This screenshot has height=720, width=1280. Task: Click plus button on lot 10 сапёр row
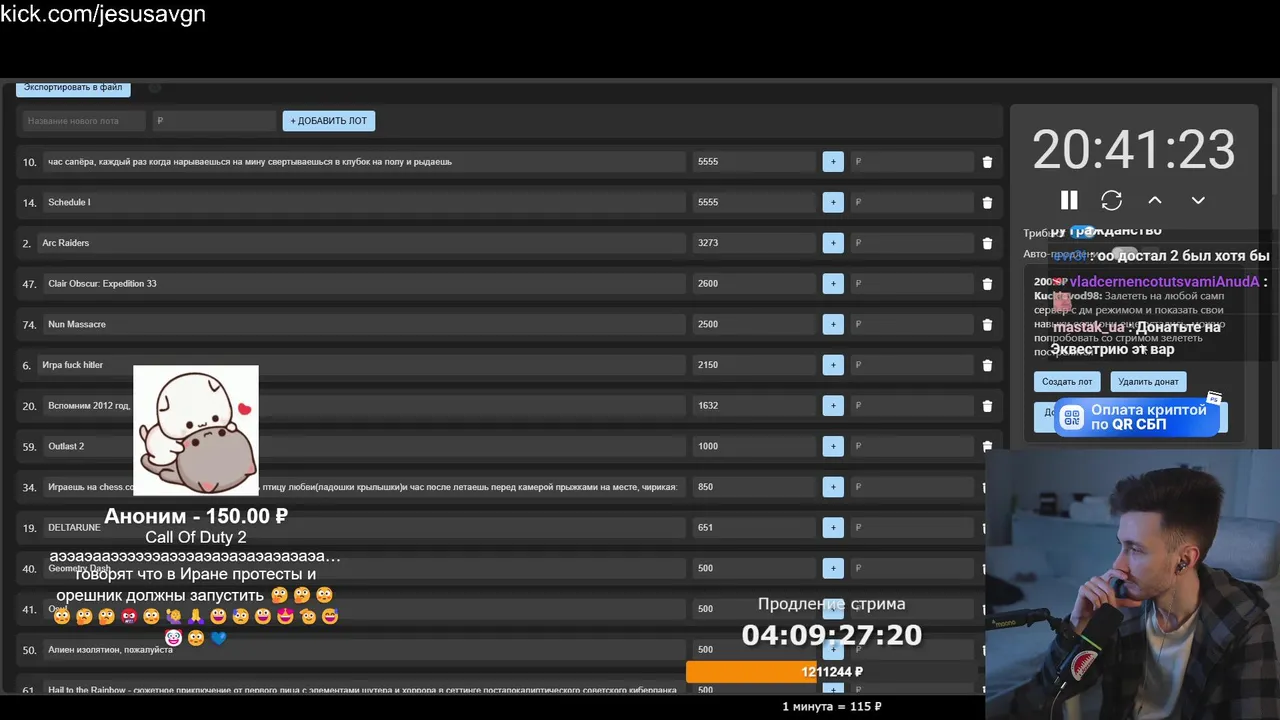click(833, 162)
